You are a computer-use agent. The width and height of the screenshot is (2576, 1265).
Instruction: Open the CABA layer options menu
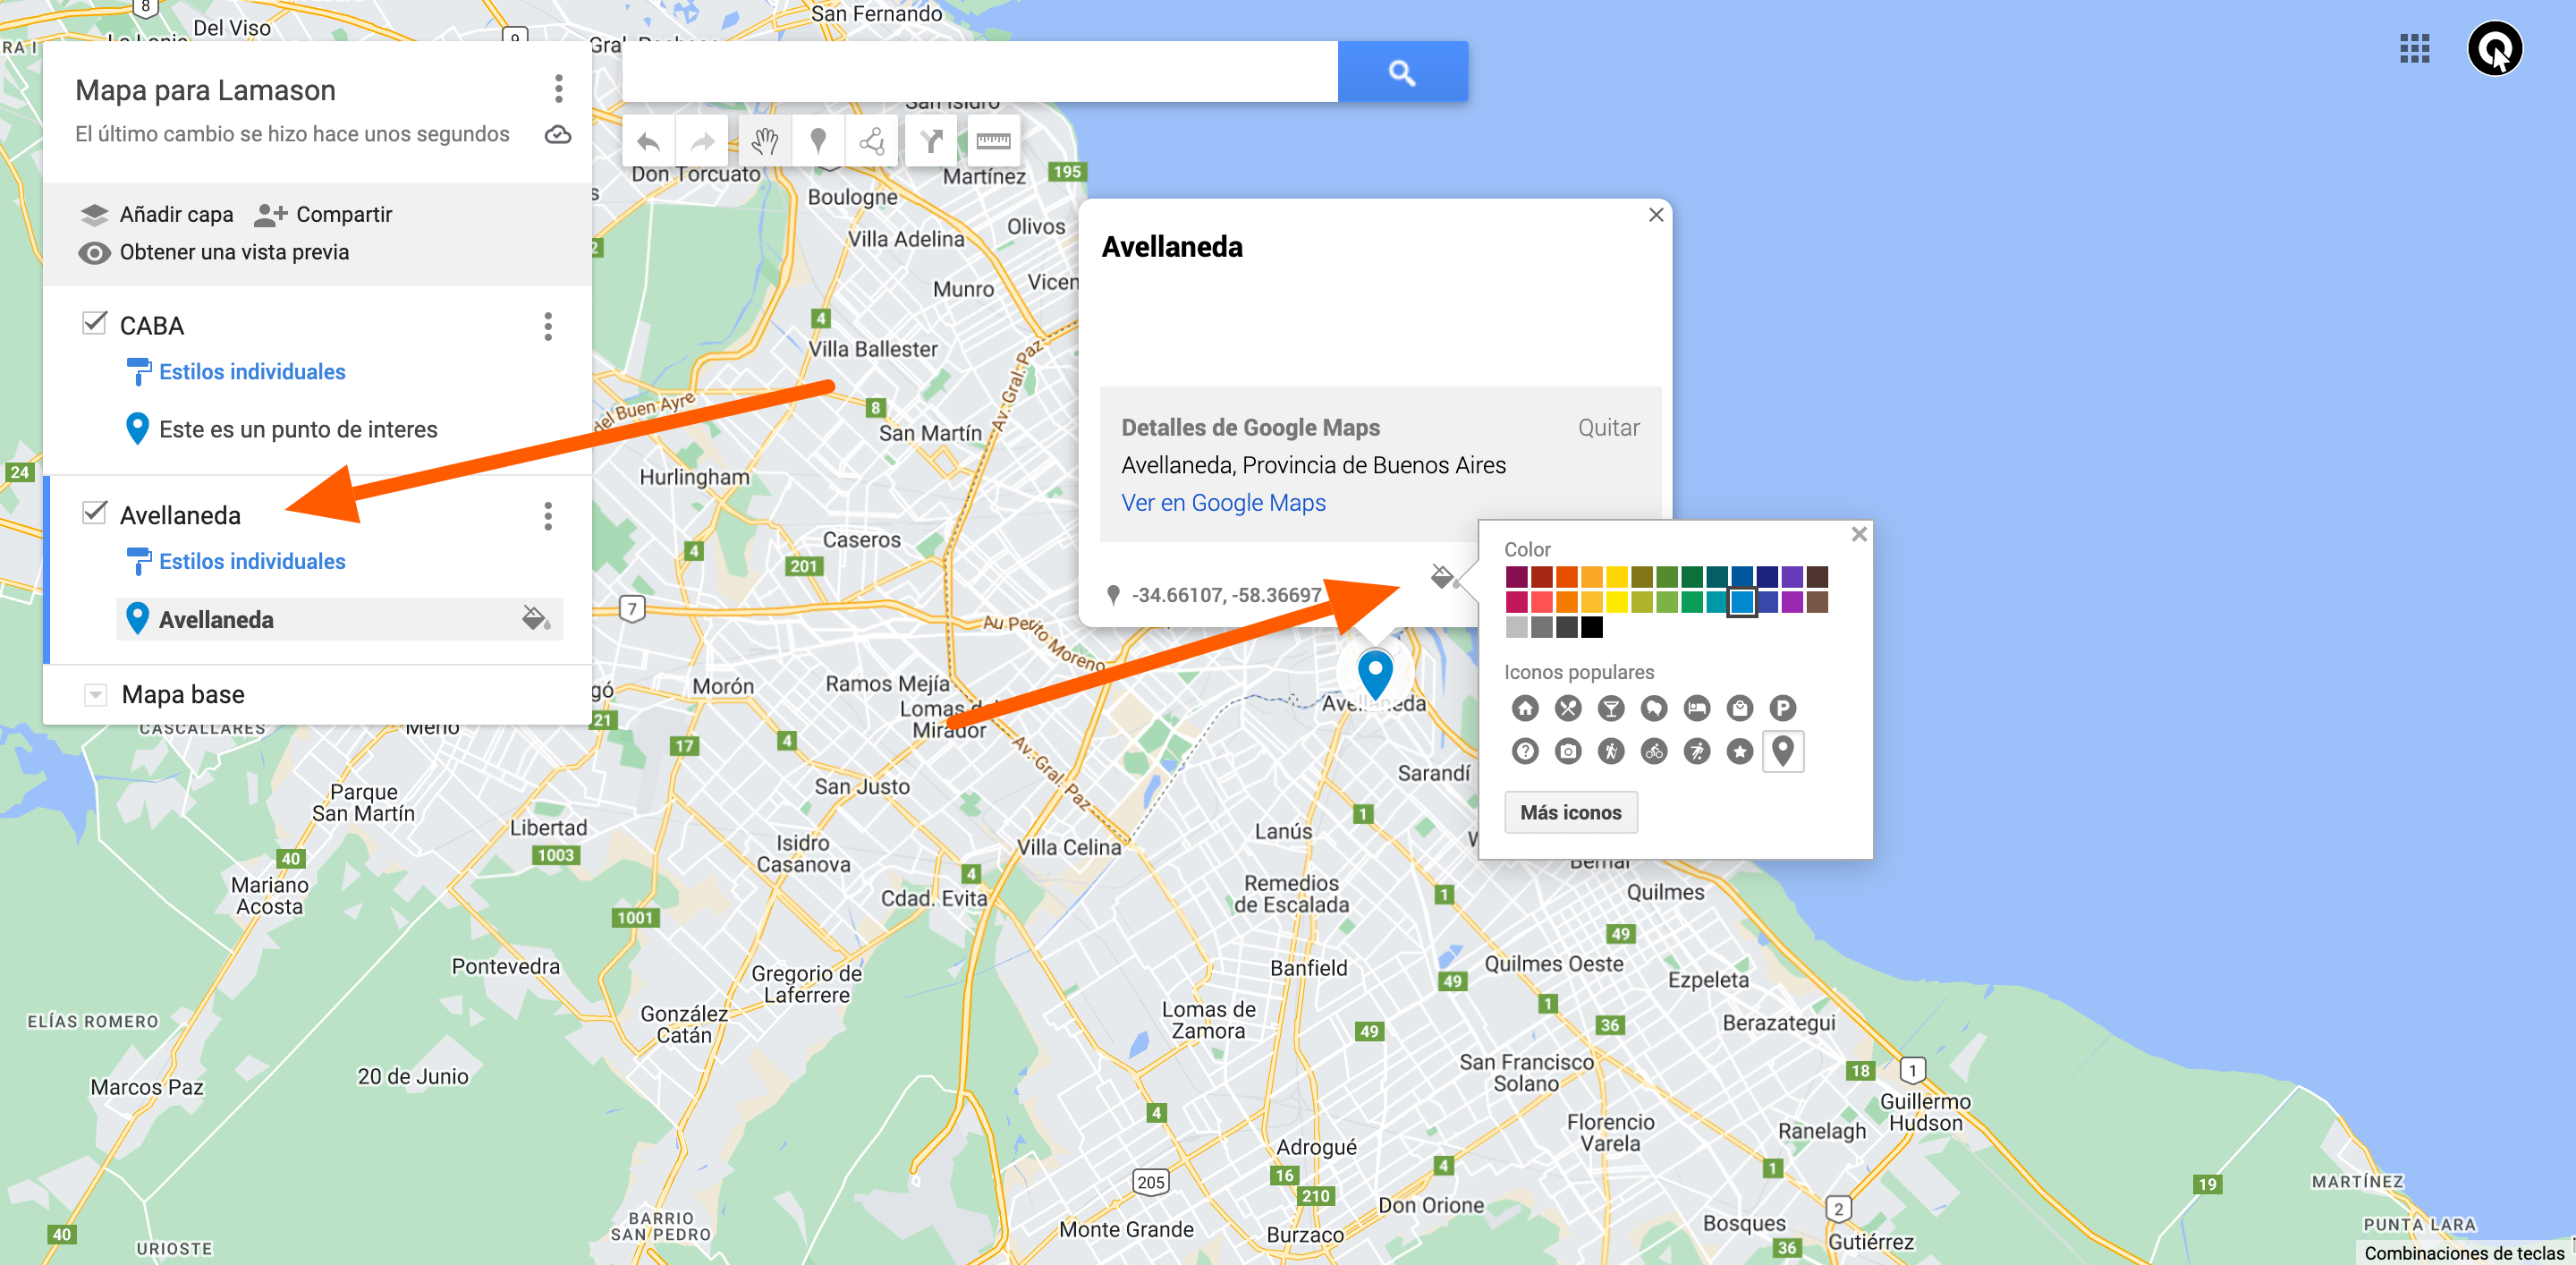(548, 326)
